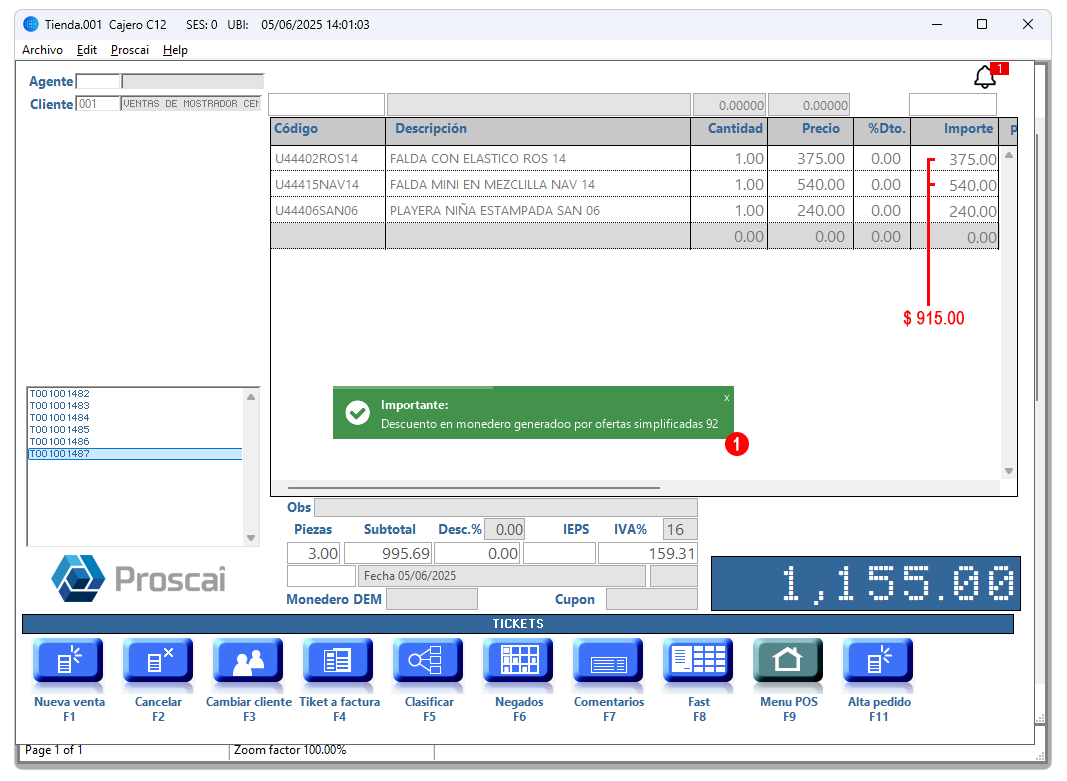Click the Alta pedido F11 icon
Image resolution: width=1067 pixels, height=781 pixels.
tap(879, 660)
